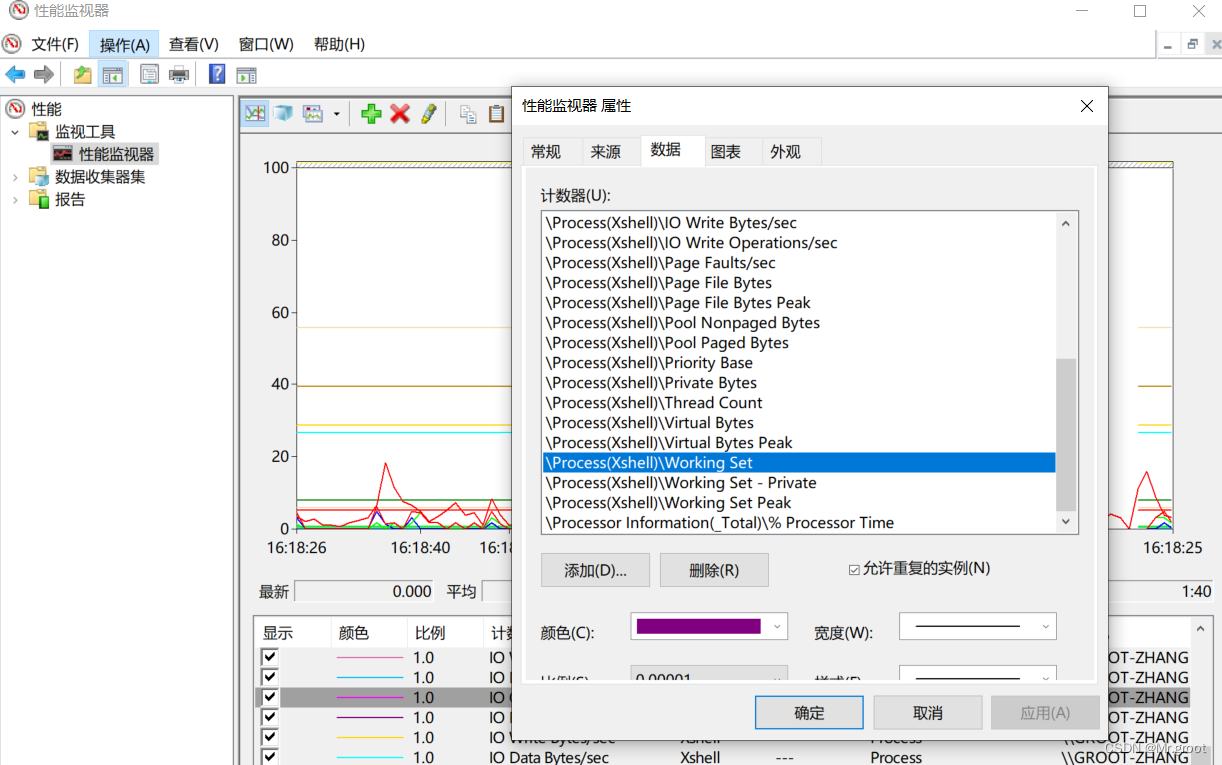Click the 添加(D) button

click(x=595, y=569)
